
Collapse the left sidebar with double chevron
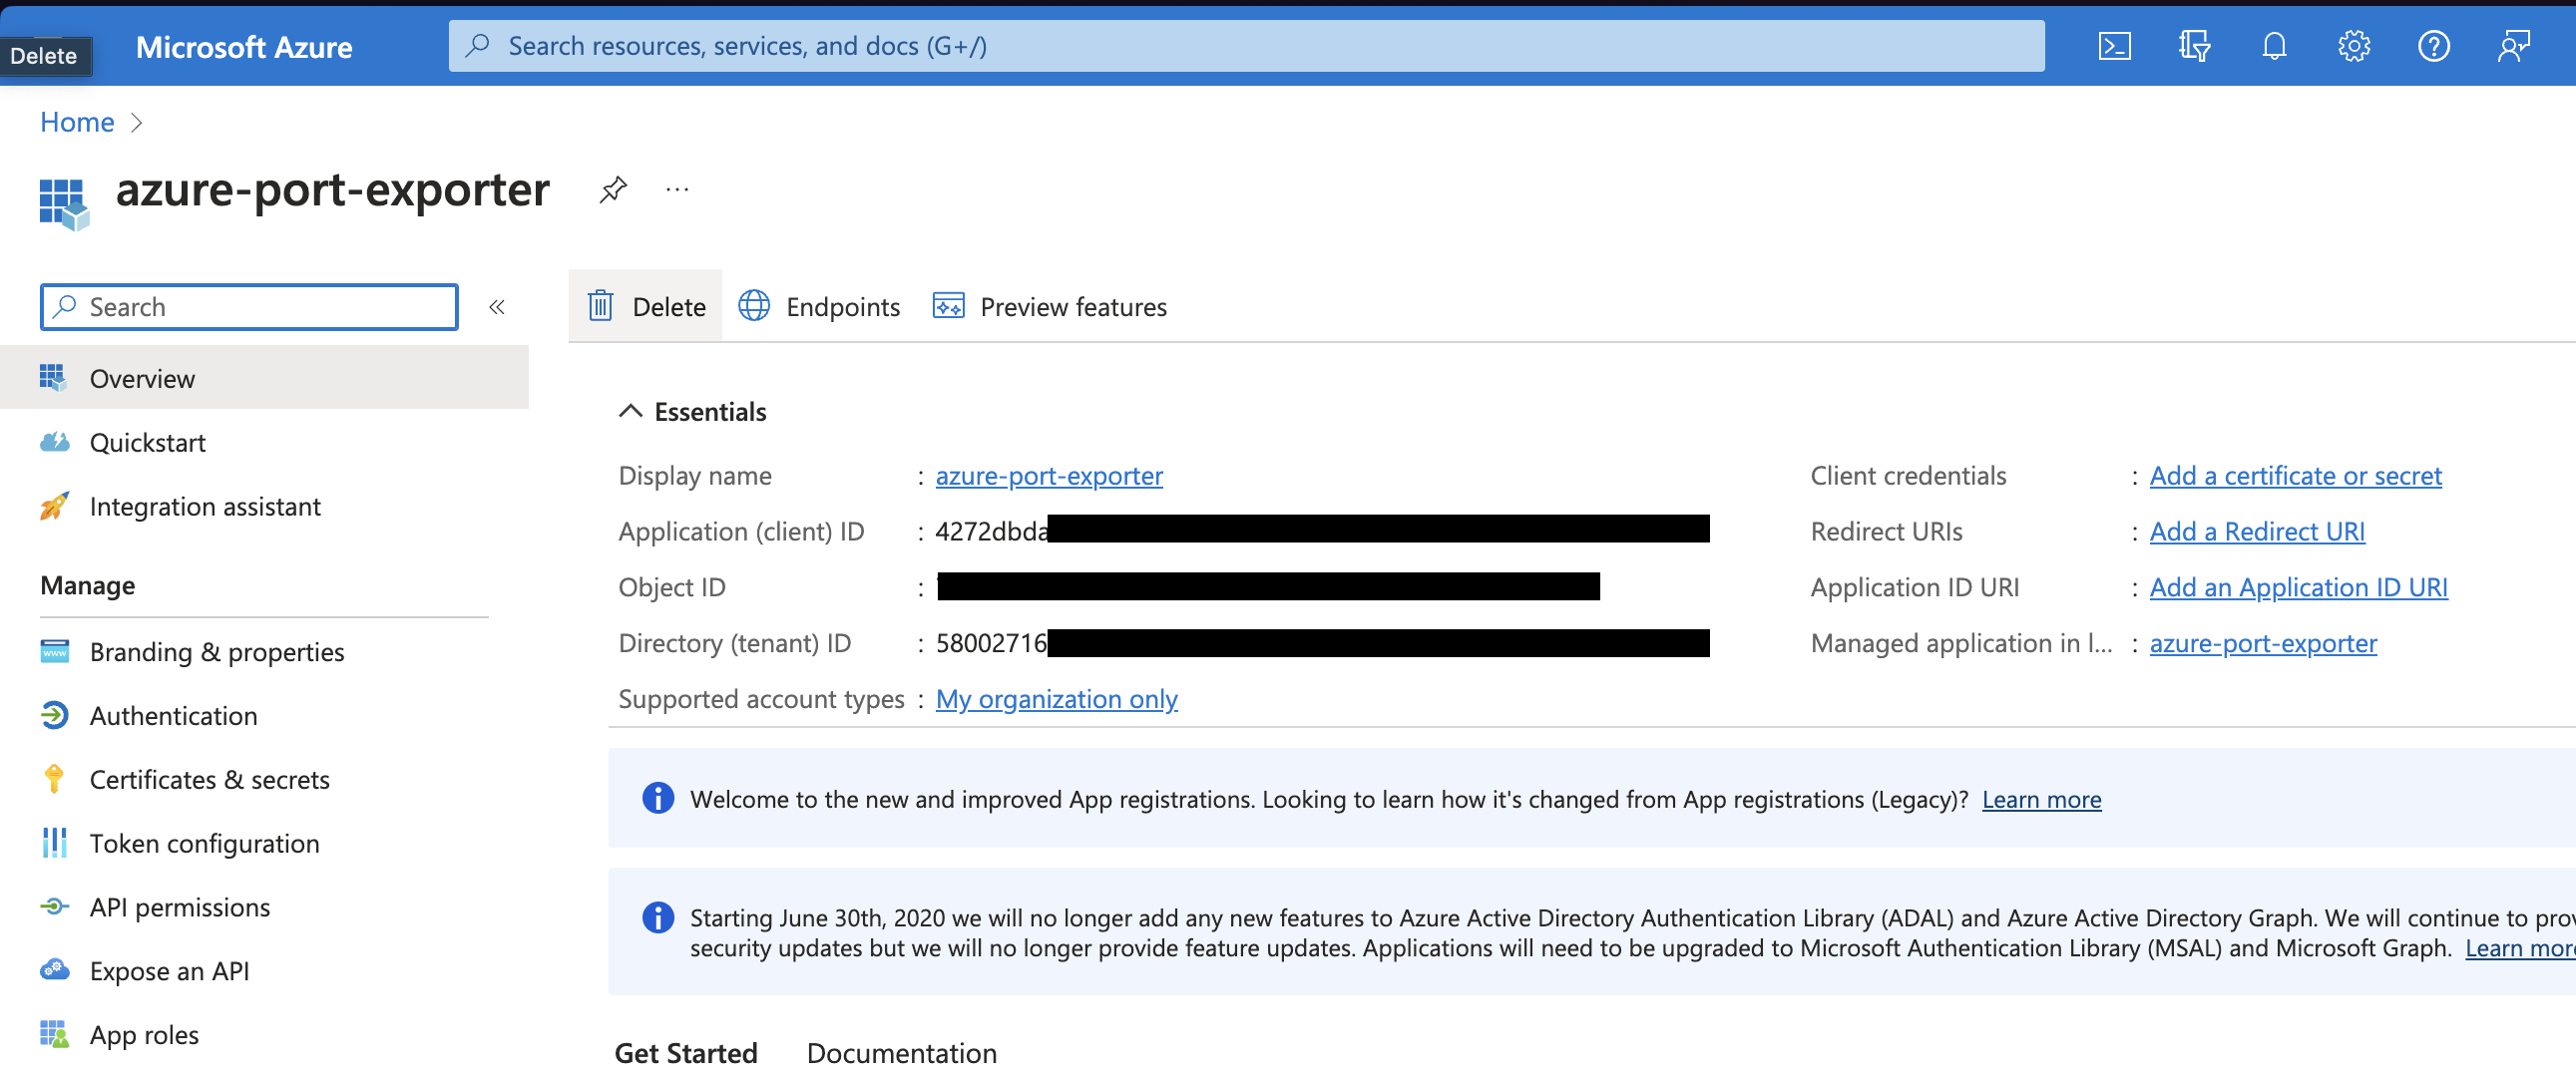point(497,307)
